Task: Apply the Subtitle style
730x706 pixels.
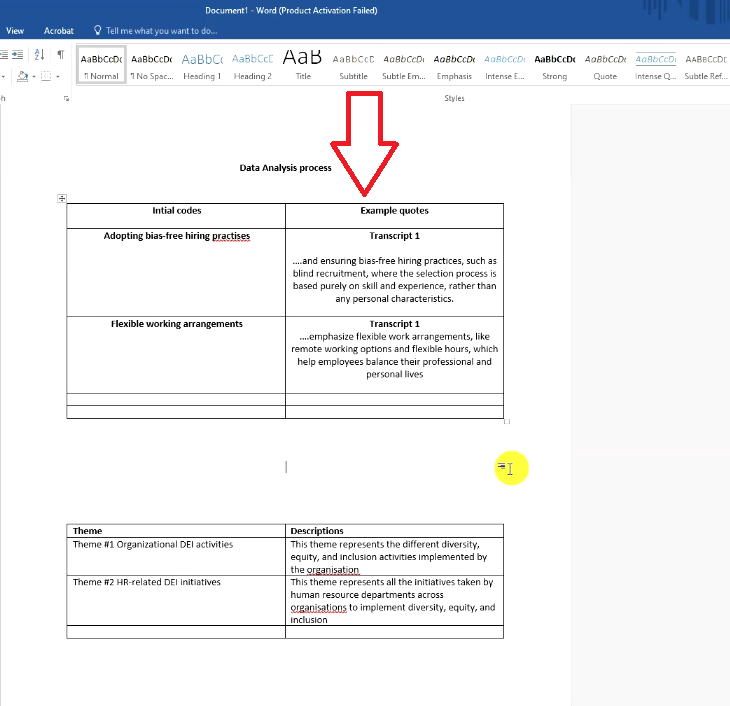Action: tap(353, 65)
